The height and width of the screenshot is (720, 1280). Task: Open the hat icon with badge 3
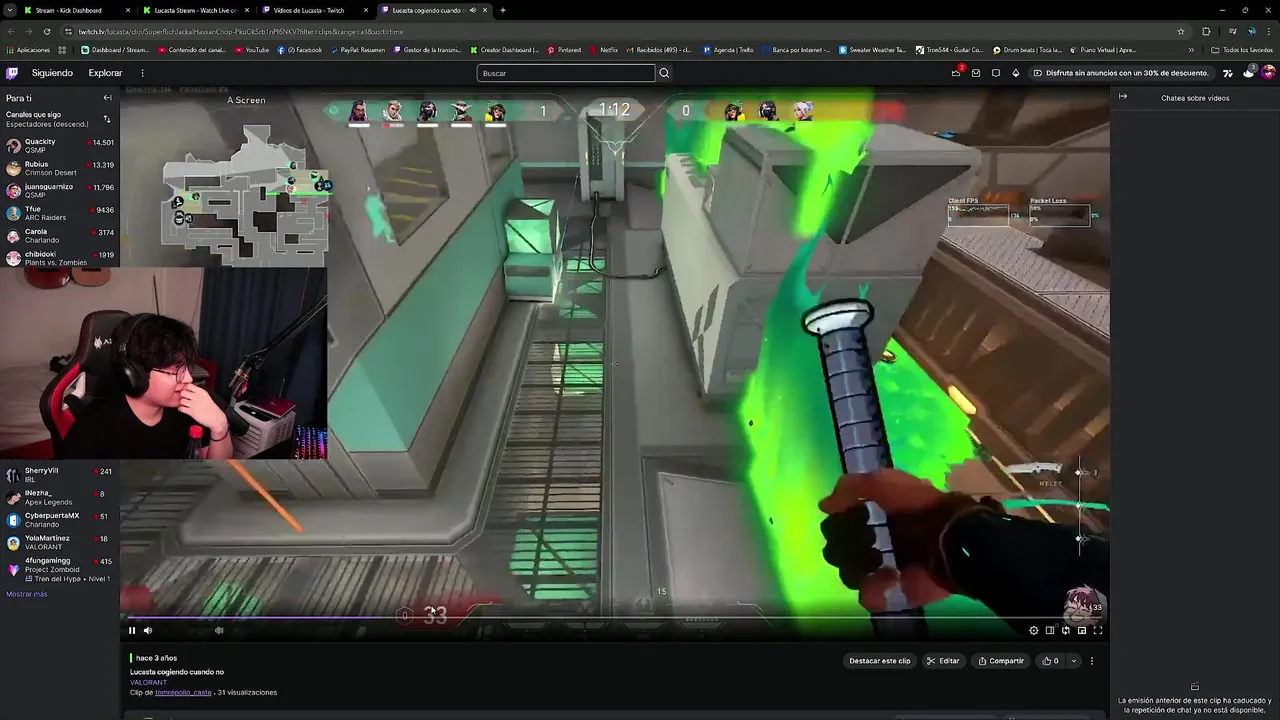[1249, 72]
